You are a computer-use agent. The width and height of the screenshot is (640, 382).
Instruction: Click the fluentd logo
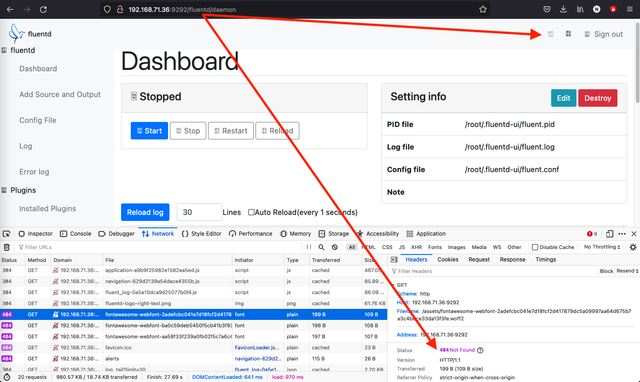click(x=31, y=33)
